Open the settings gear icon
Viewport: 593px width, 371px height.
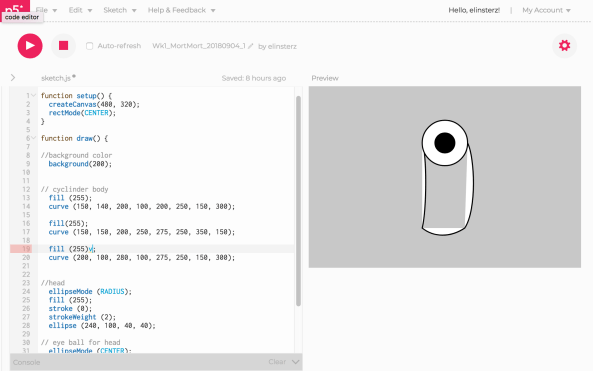click(564, 46)
